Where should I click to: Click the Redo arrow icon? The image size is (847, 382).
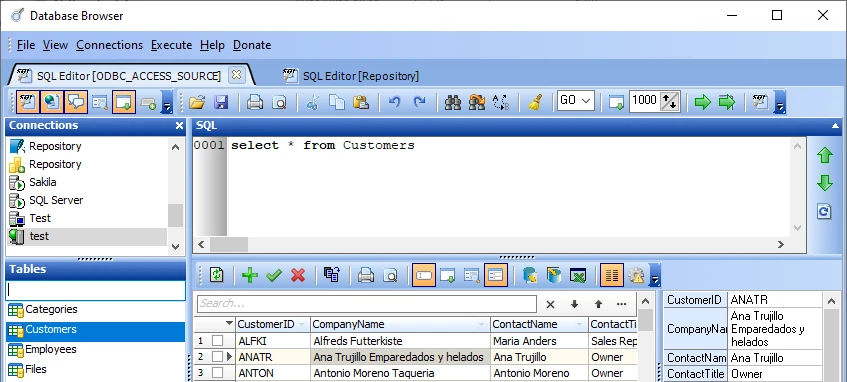419,102
